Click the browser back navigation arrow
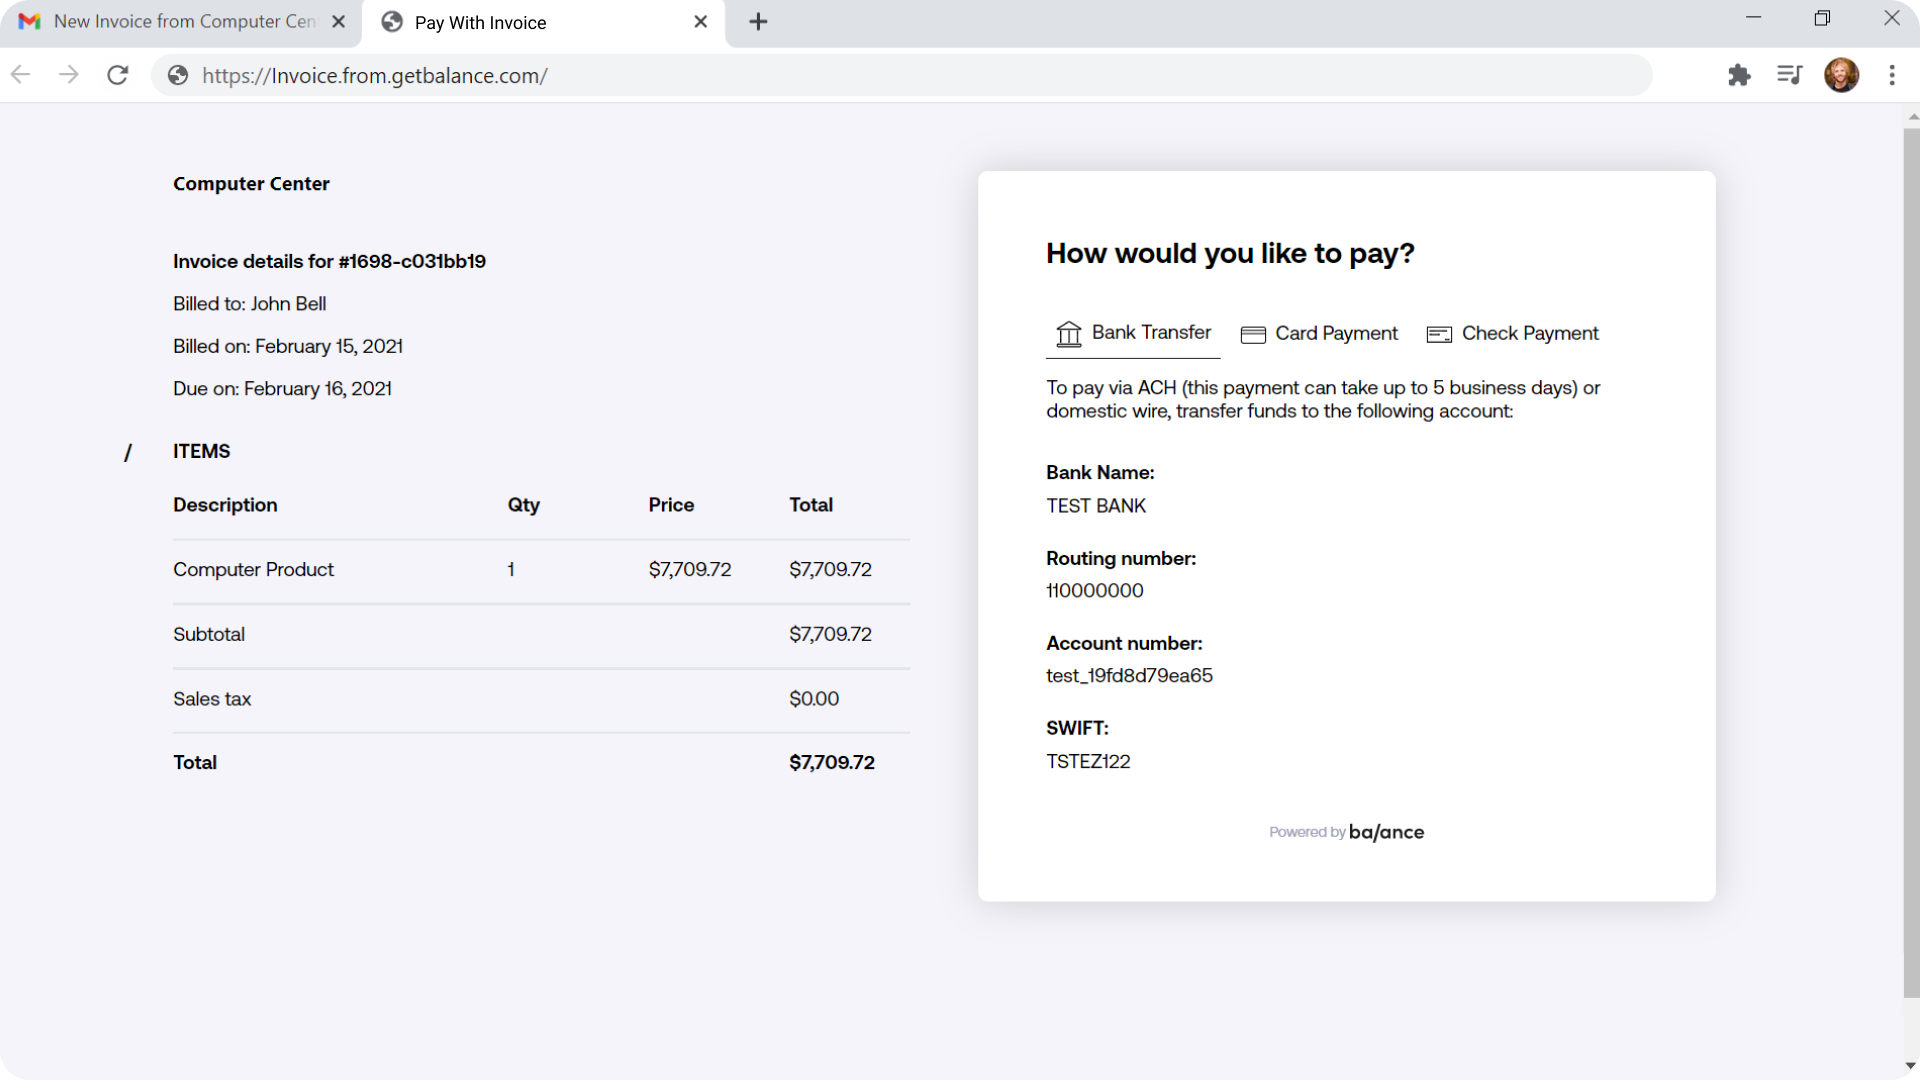The image size is (1920, 1080). 20,75
